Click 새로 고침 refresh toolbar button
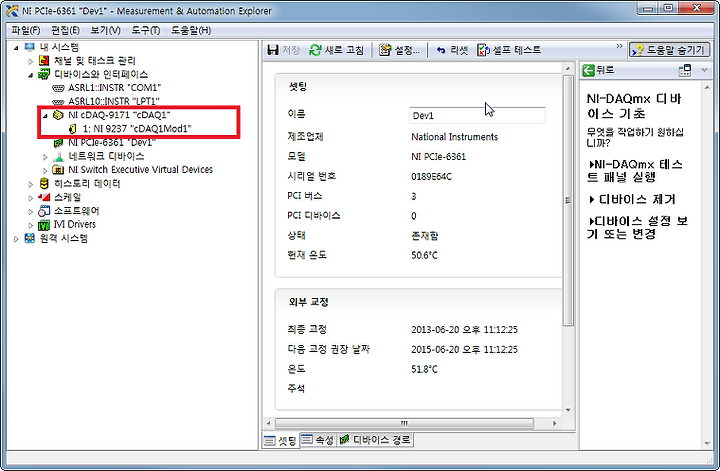Viewport: 720px width, 471px height. (x=337, y=50)
